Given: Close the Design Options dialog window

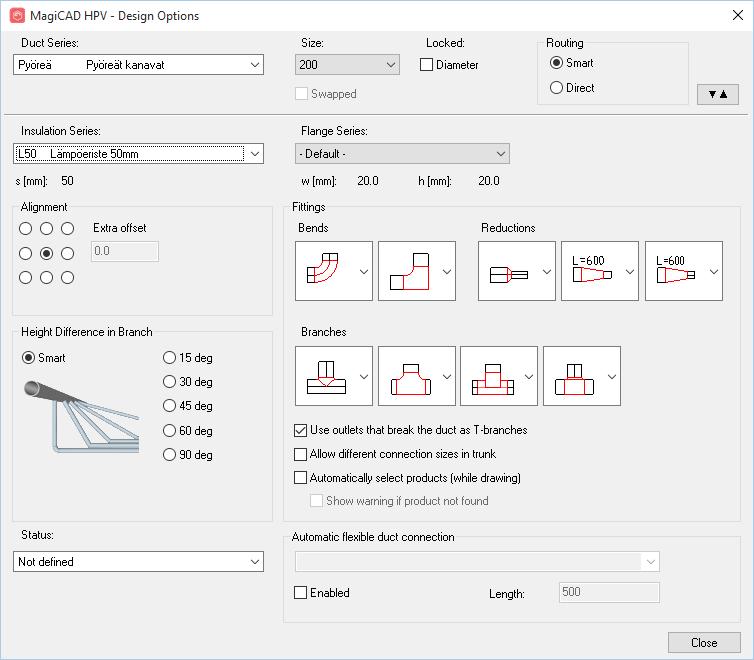Looking at the screenshot, I should [x=738, y=15].
